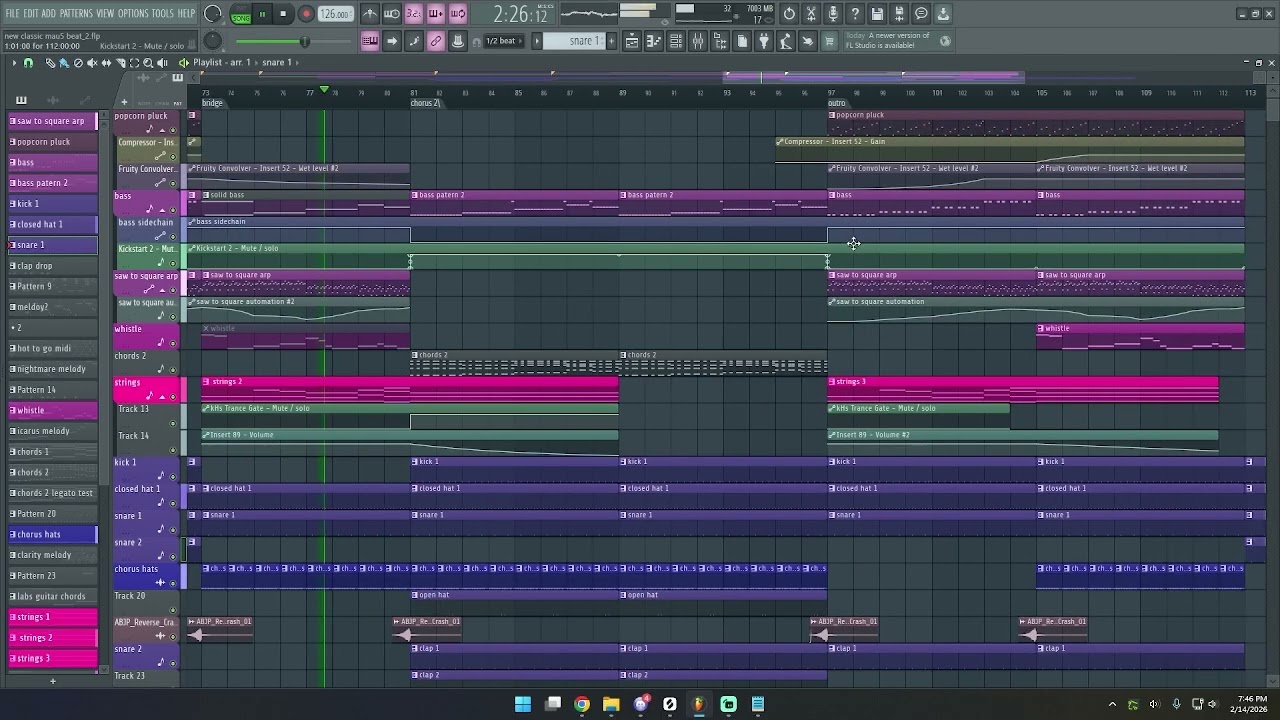Viewport: 1280px width, 720px height.
Task: Open the EDIT menu
Action: [31, 13]
